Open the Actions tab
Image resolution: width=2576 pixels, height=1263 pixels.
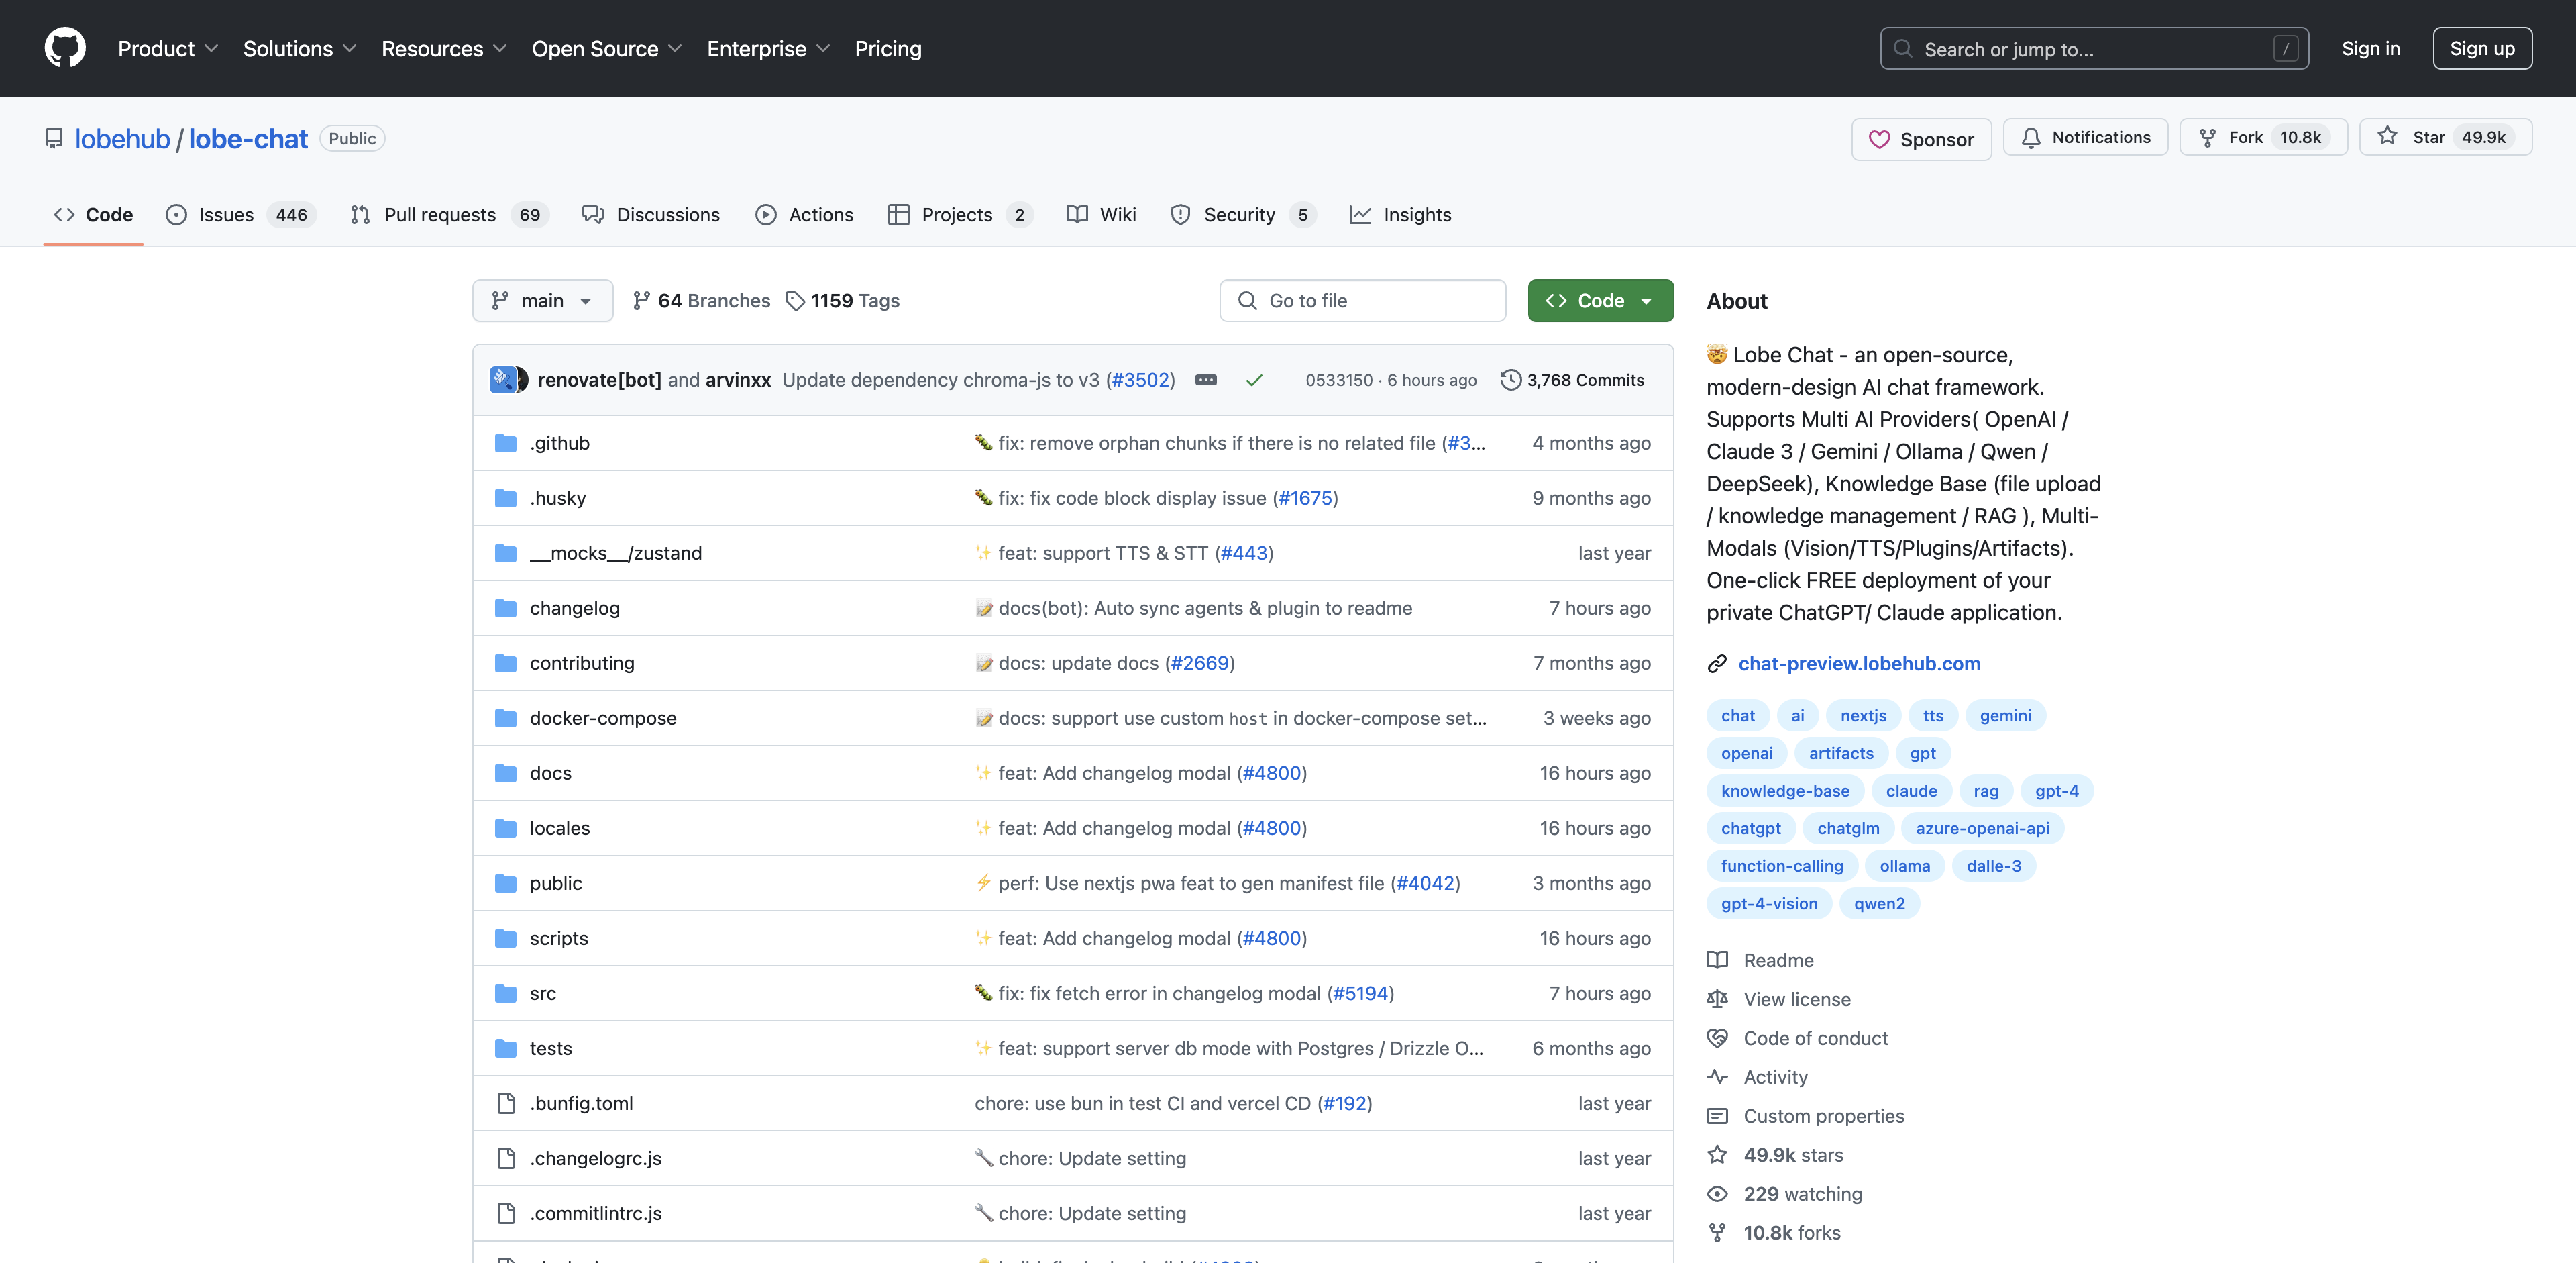click(x=804, y=214)
